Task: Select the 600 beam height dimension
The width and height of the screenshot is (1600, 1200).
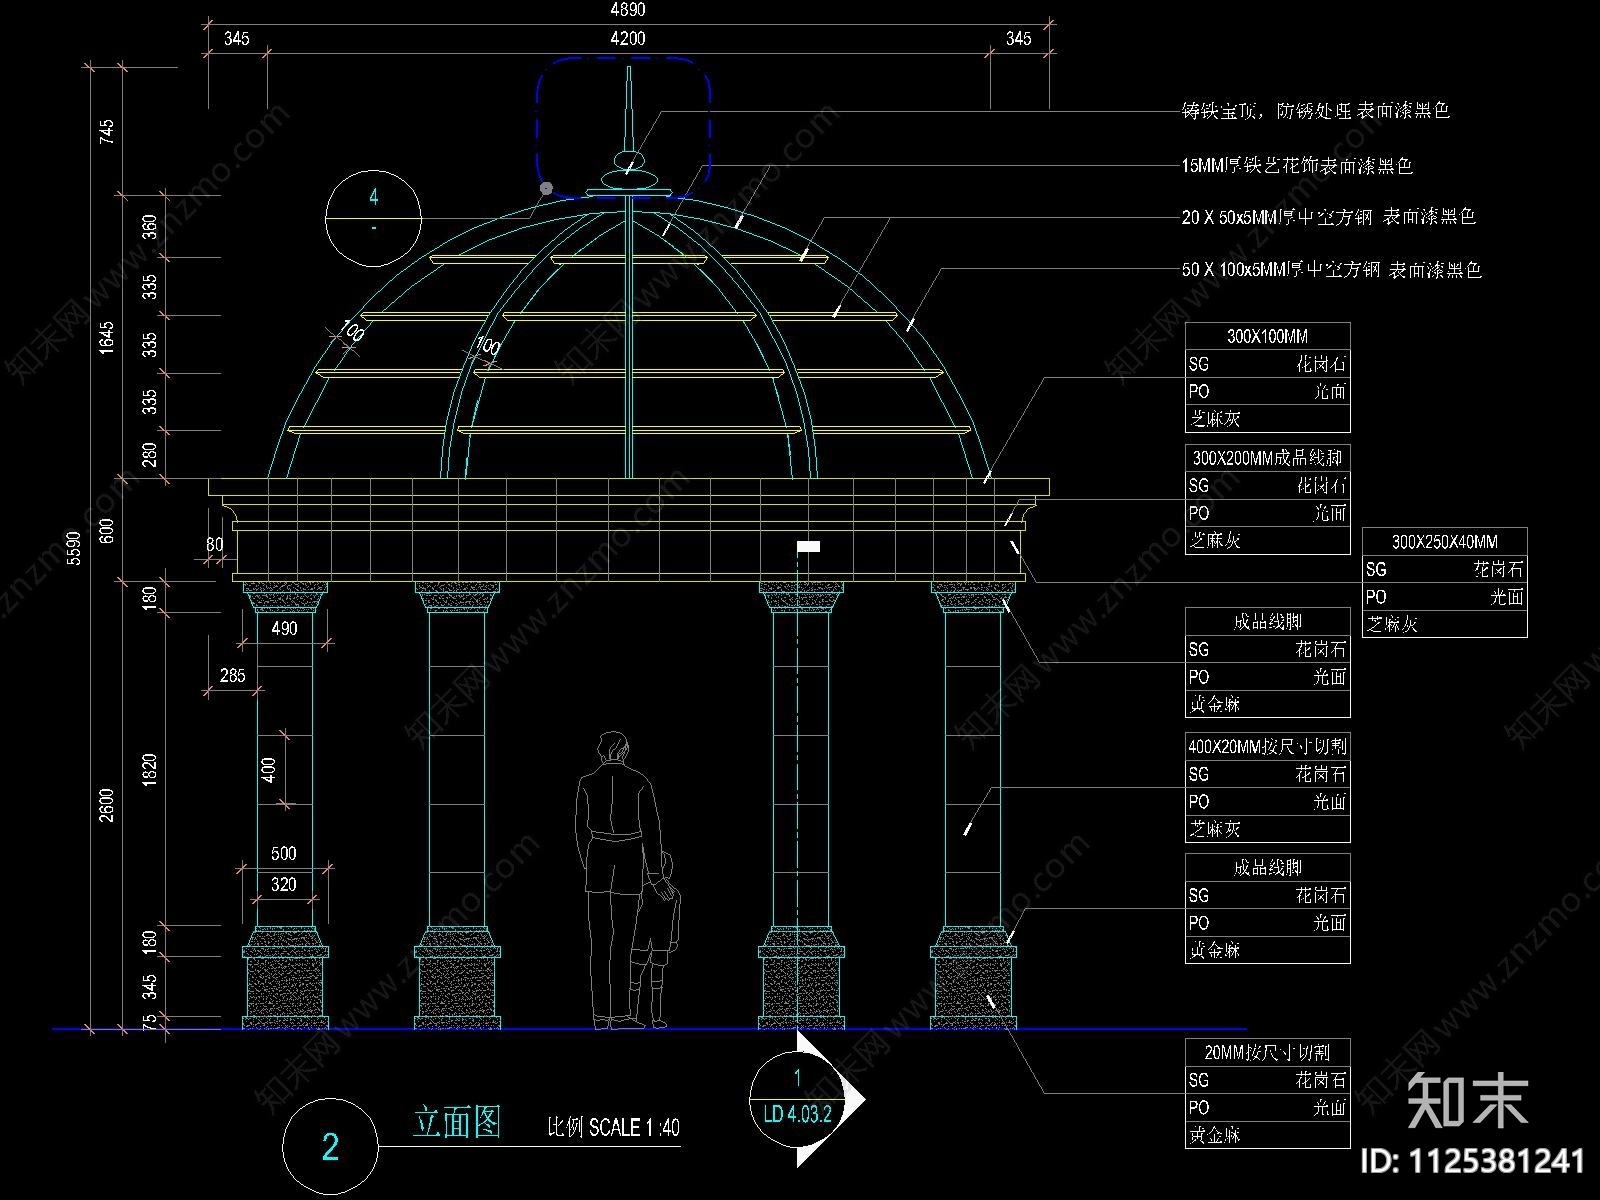Action: coord(106,529)
